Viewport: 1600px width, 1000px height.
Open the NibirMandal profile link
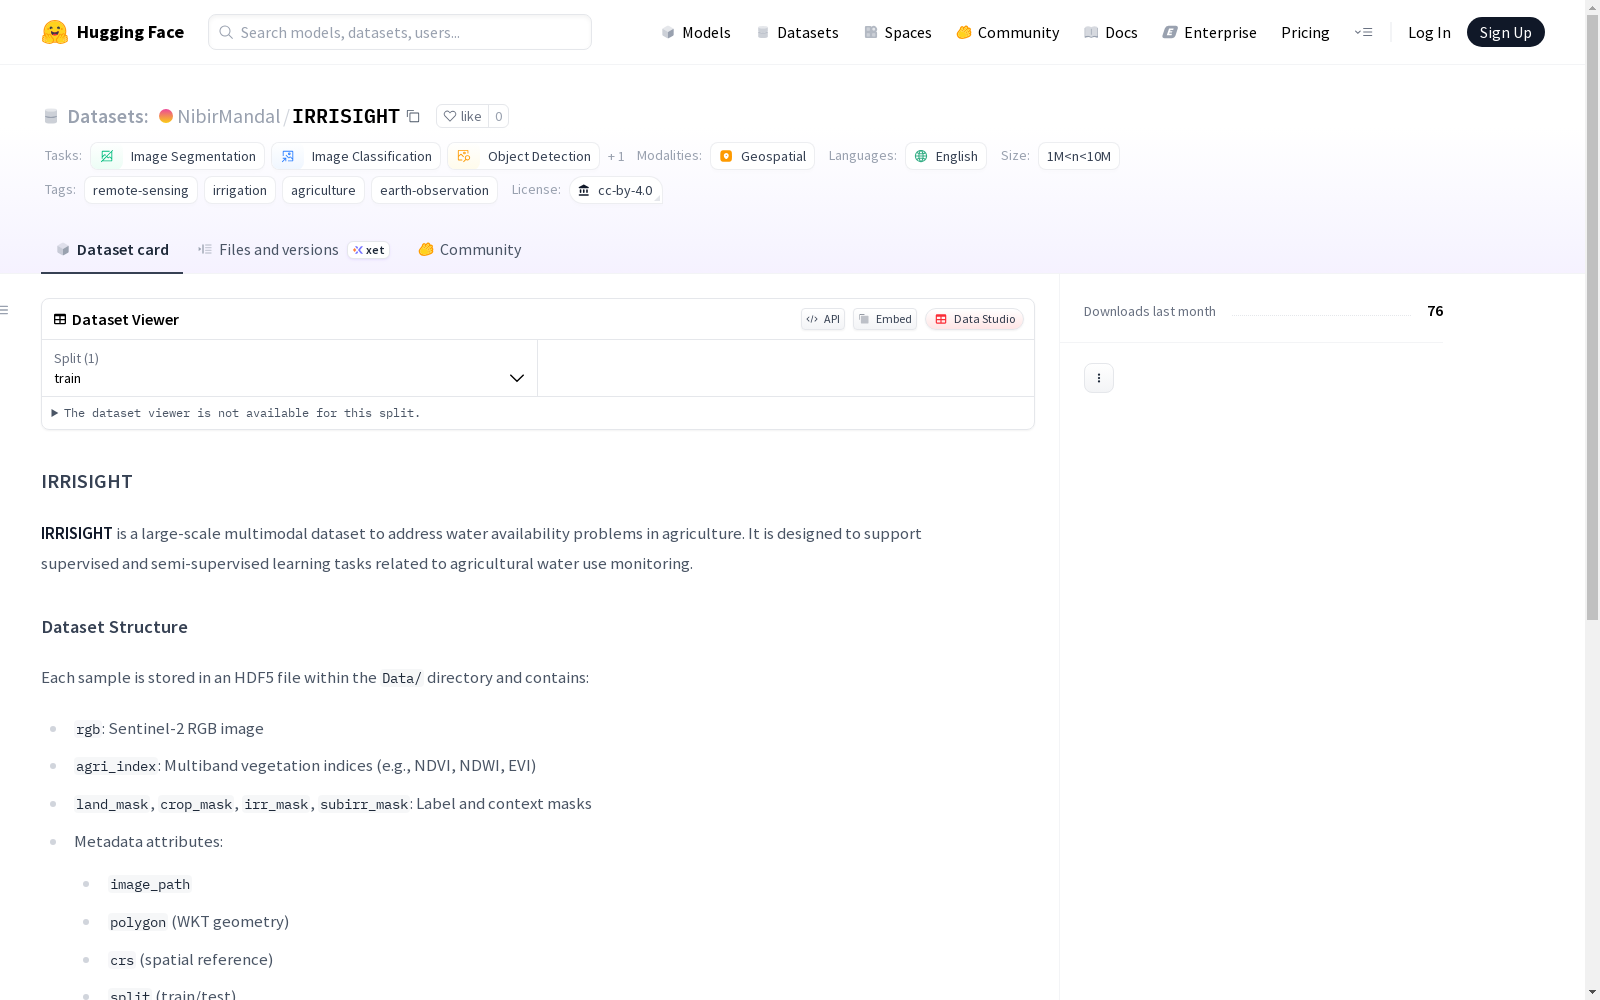[228, 116]
